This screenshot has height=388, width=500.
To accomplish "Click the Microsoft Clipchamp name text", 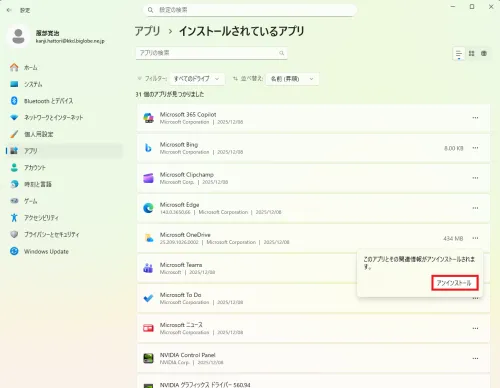I will click(x=187, y=174).
